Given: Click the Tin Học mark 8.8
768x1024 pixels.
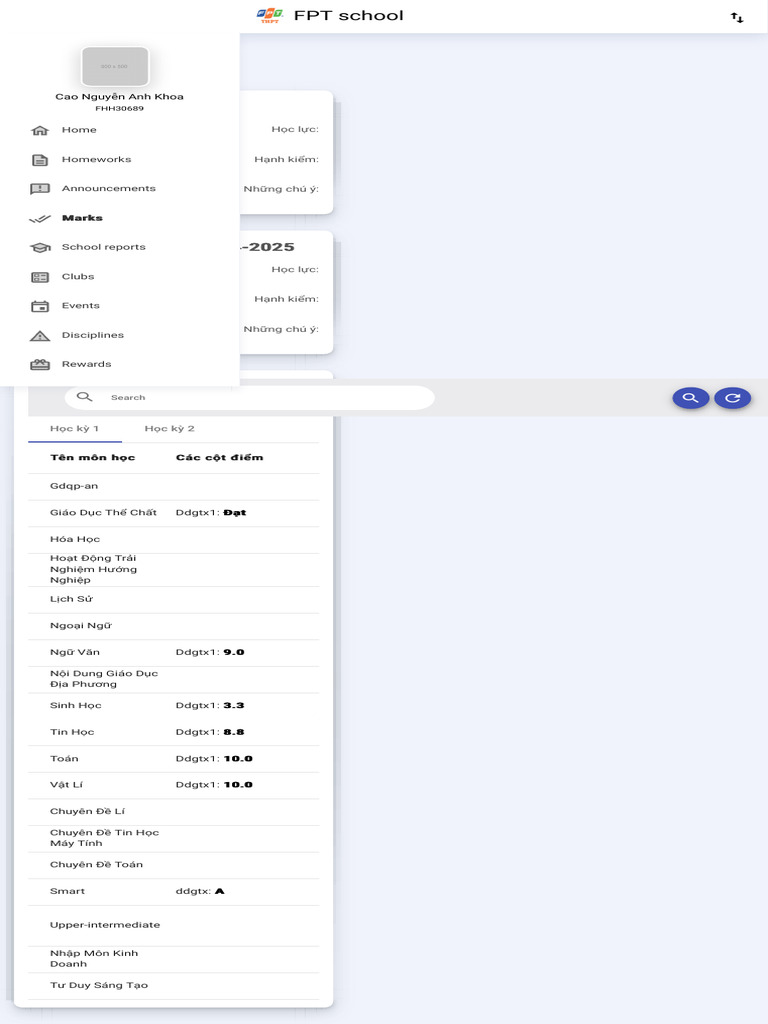Looking at the screenshot, I should 234,732.
